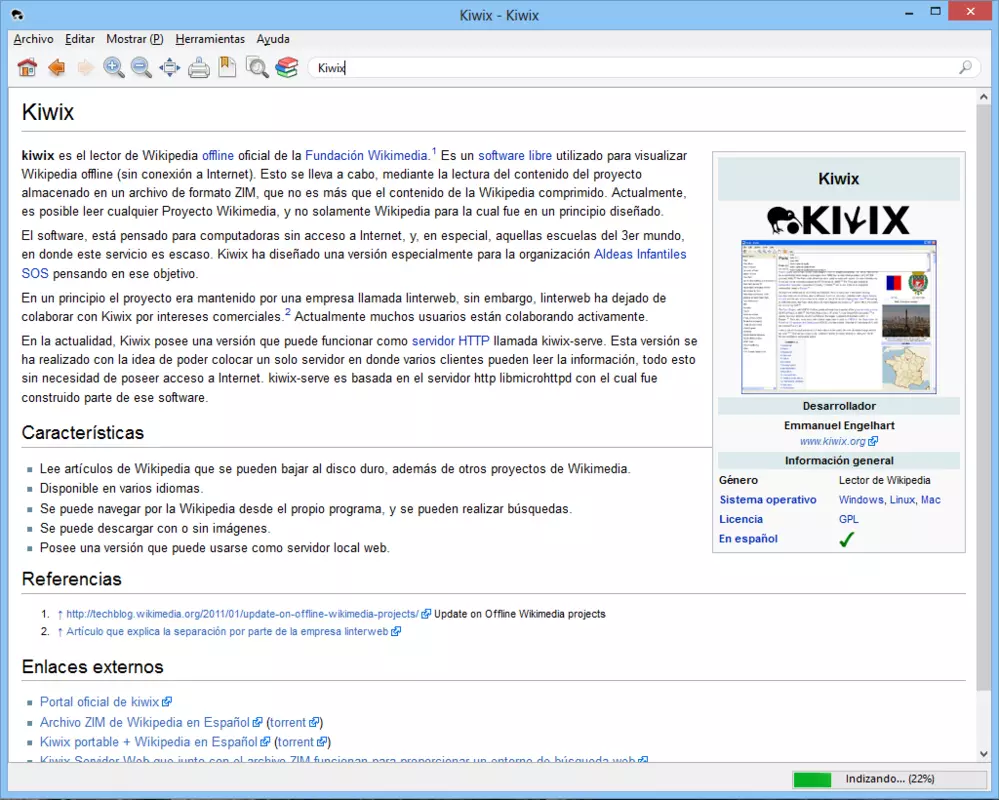This screenshot has width=999, height=800.
Task: Click the 'Referencias' section heading
Action: [x=71, y=579]
